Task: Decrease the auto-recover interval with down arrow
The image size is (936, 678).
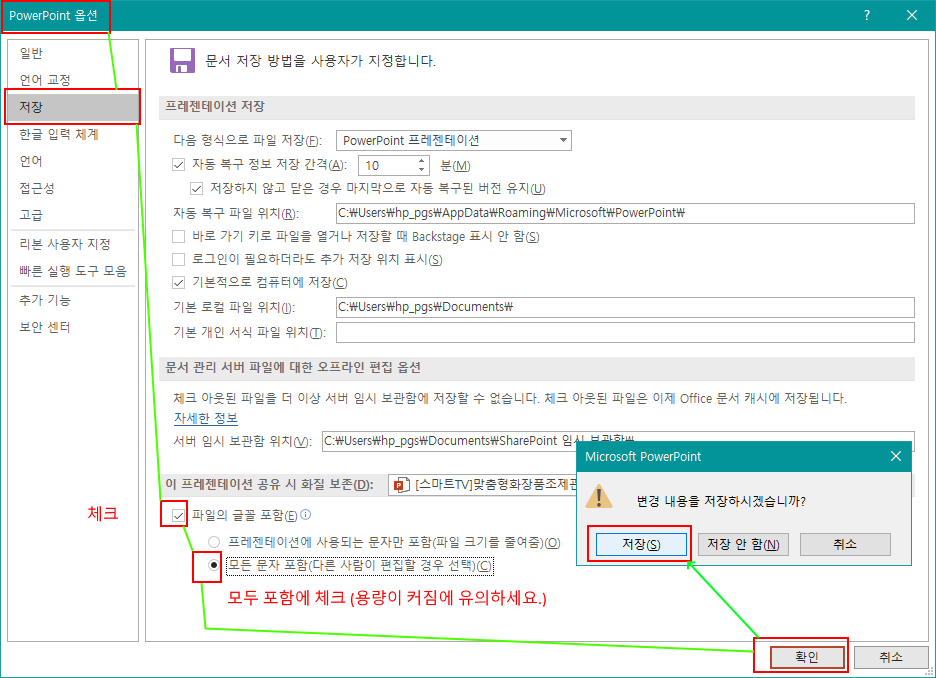Action: pos(421,170)
